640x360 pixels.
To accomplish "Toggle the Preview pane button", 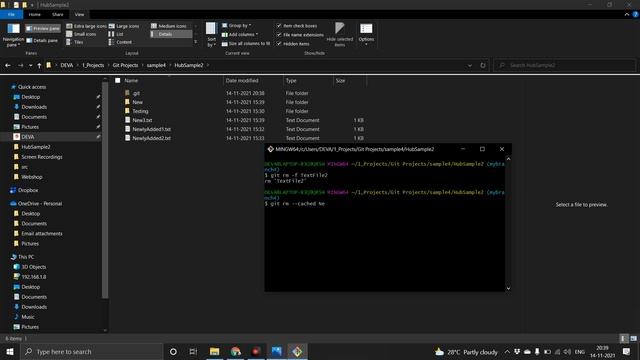I will click(x=43, y=29).
